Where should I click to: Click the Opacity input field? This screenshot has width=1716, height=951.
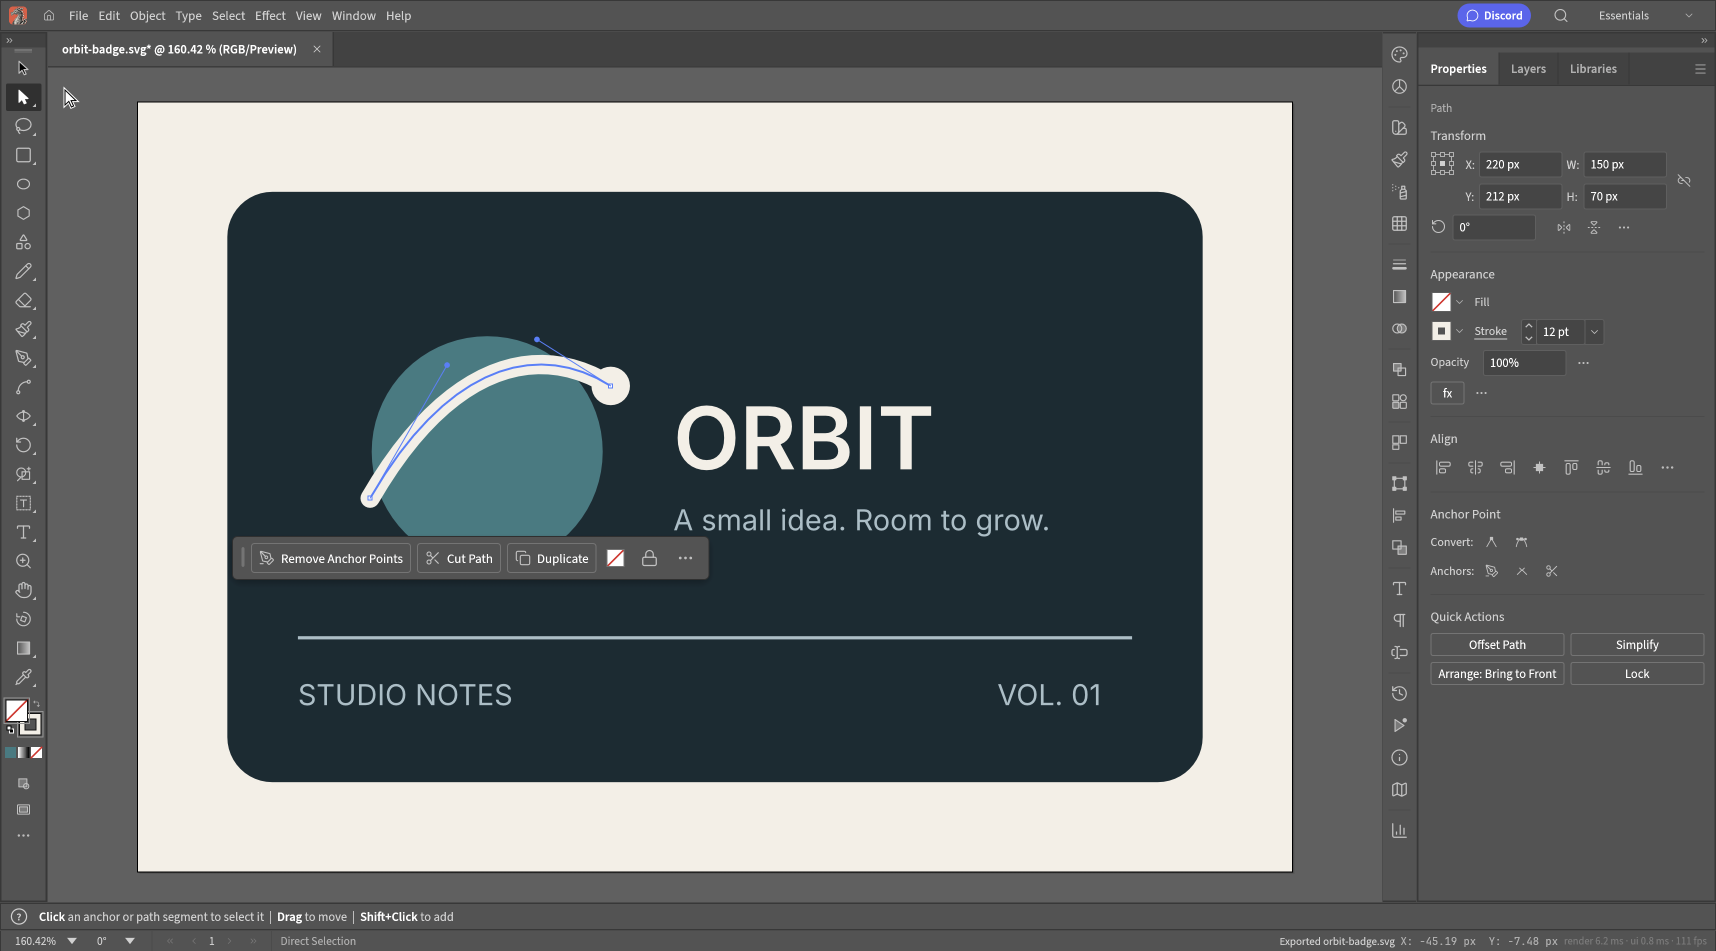pos(1524,363)
